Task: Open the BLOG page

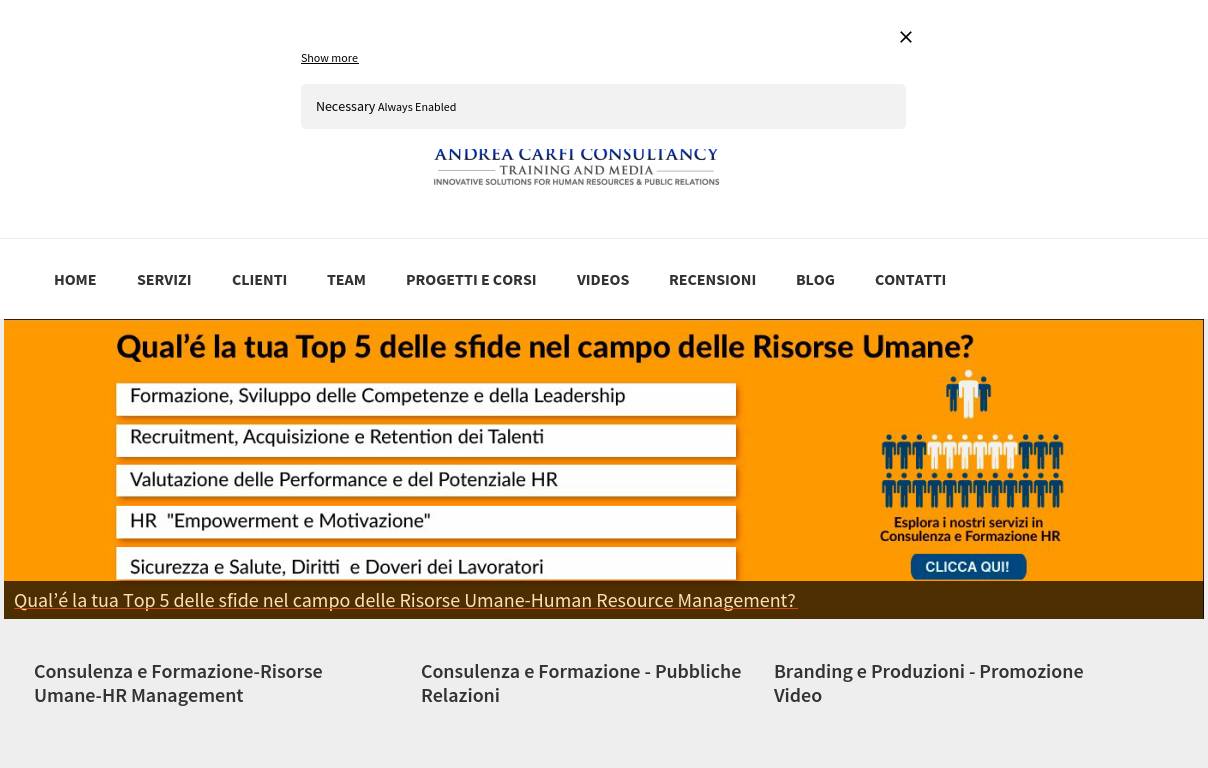Action: [x=815, y=280]
